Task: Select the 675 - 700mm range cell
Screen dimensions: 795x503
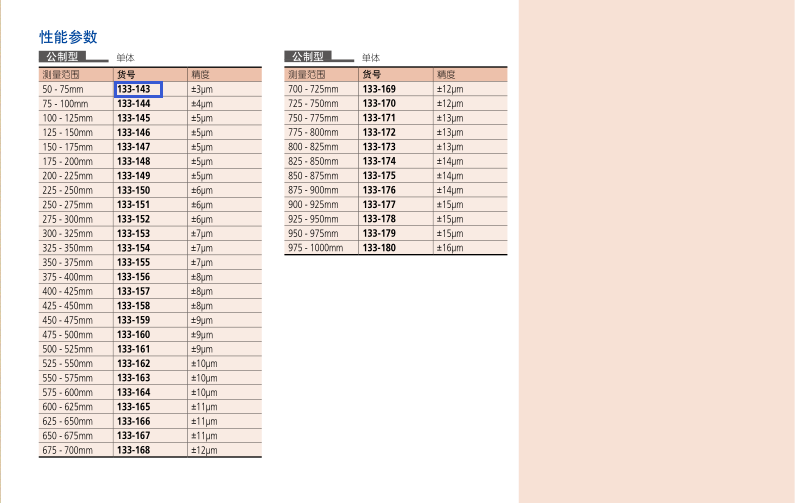Action: (x=67, y=451)
